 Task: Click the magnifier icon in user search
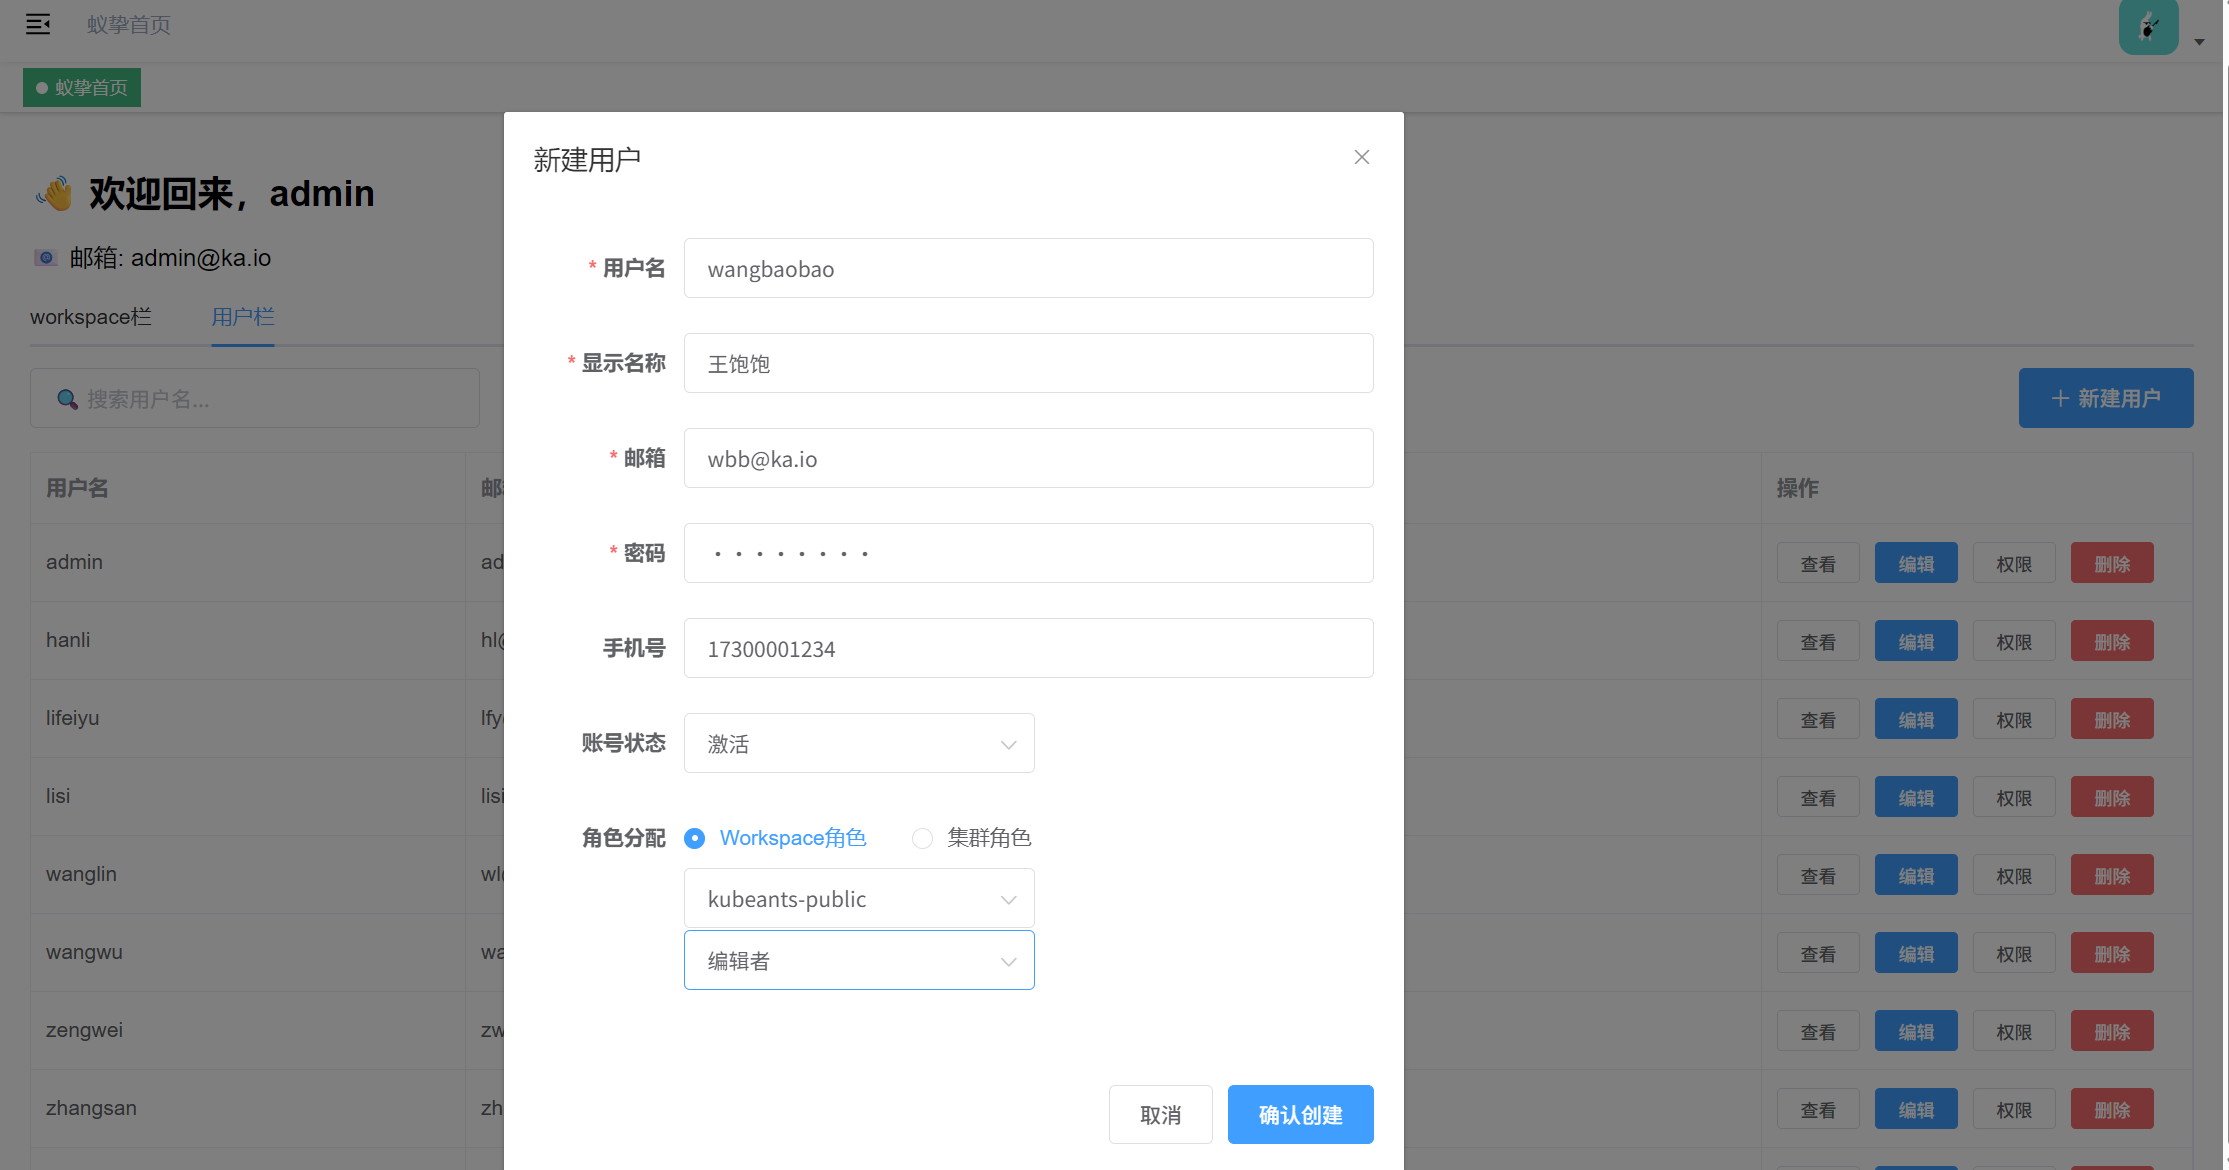pos(67,399)
